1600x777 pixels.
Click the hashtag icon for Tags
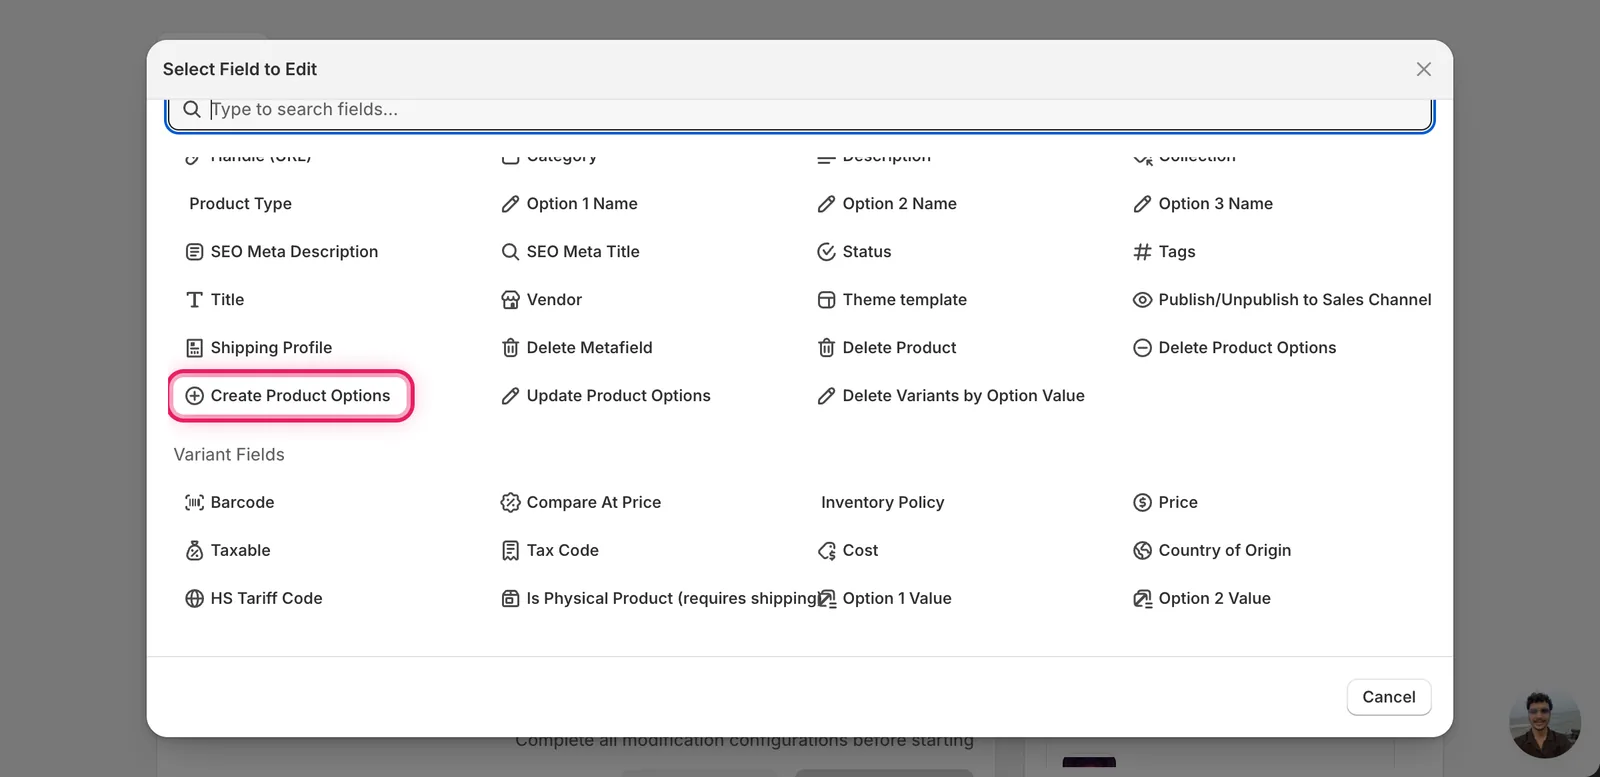tap(1142, 252)
